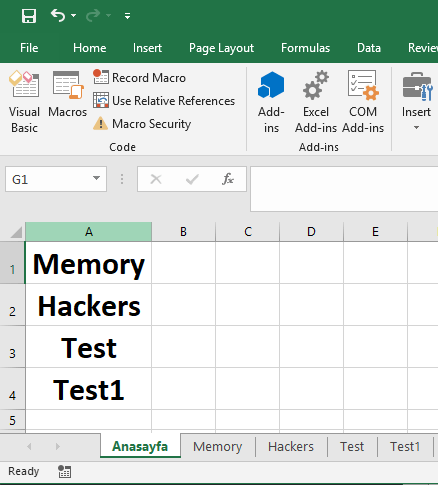Viewport: 438px width, 485px height.
Task: Select column B header
Action: click(183, 232)
